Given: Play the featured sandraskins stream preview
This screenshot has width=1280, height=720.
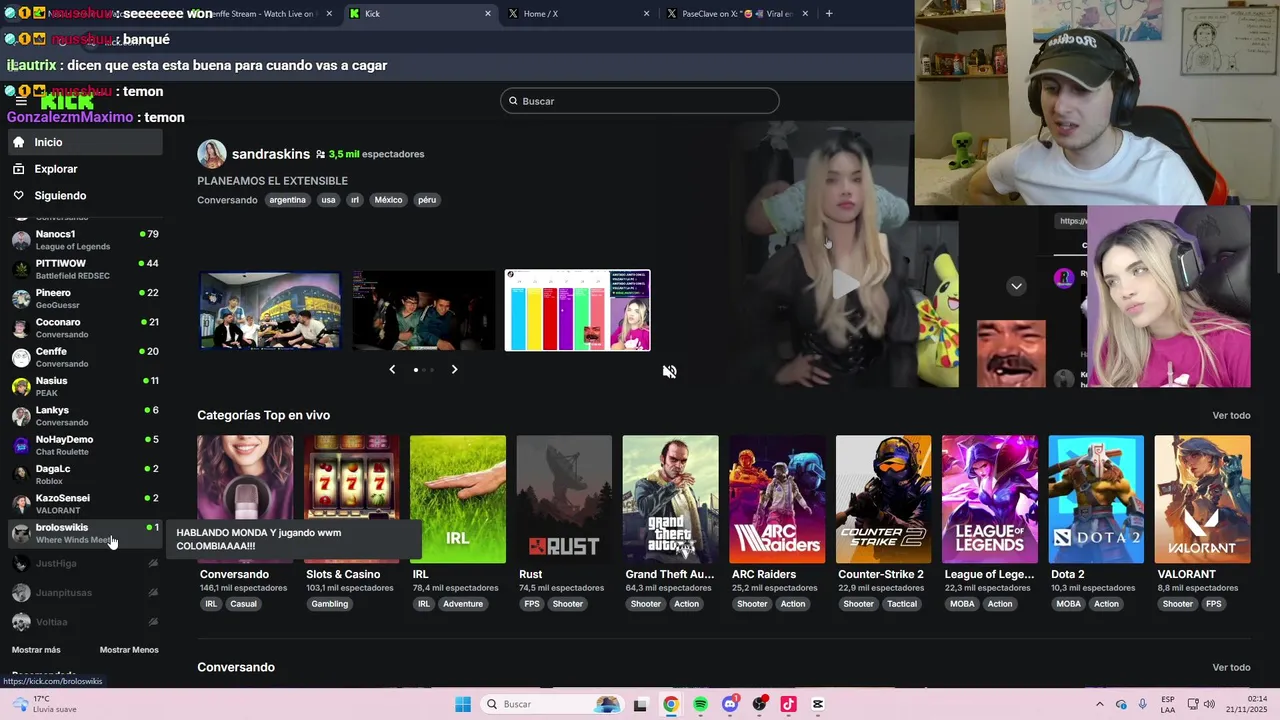Looking at the screenshot, I should coord(846,284).
